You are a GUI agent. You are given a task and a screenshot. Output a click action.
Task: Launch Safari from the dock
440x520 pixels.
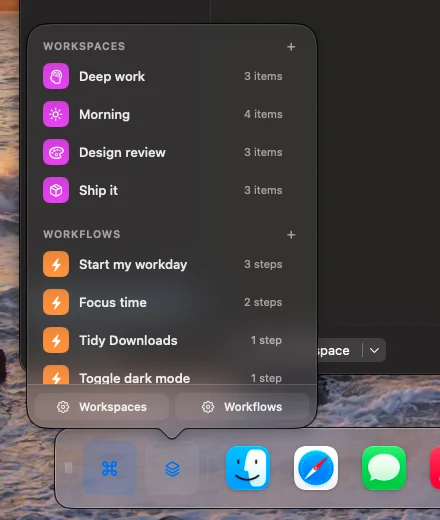point(316,468)
